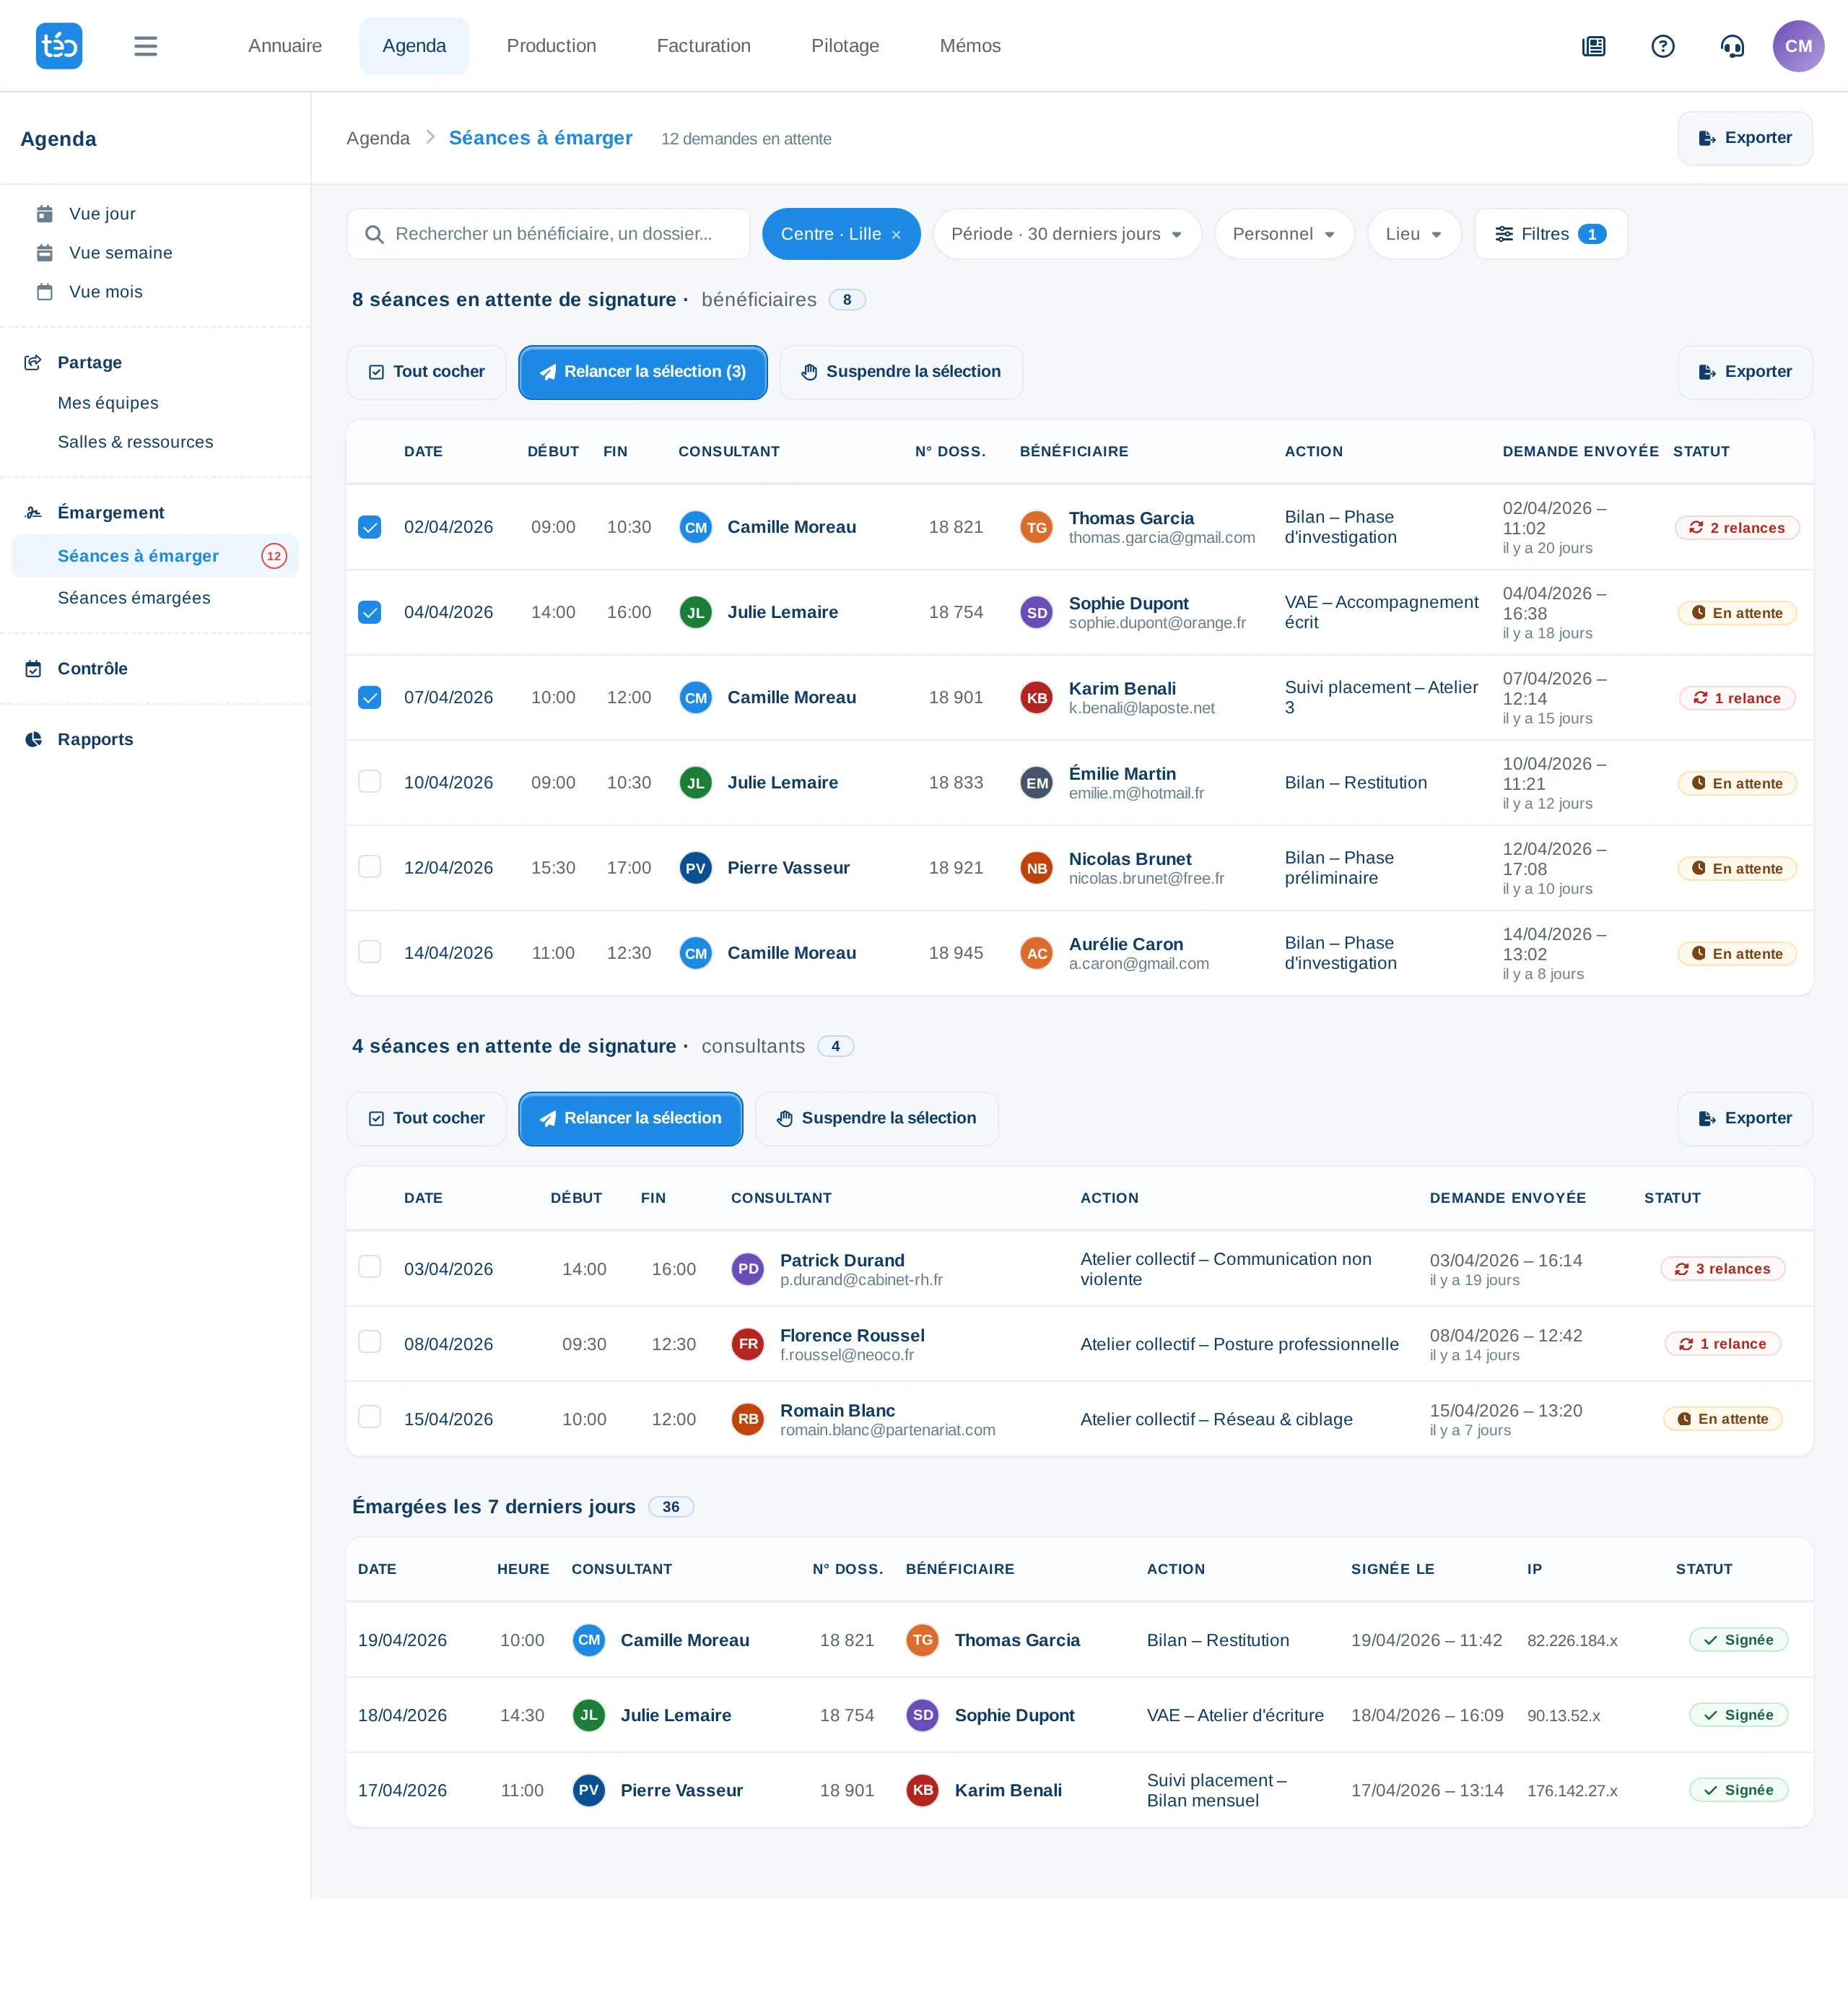1848x1997 pixels.
Task: Uncheck the 02/04/2026 Thomas Garcia row
Action: click(370, 527)
